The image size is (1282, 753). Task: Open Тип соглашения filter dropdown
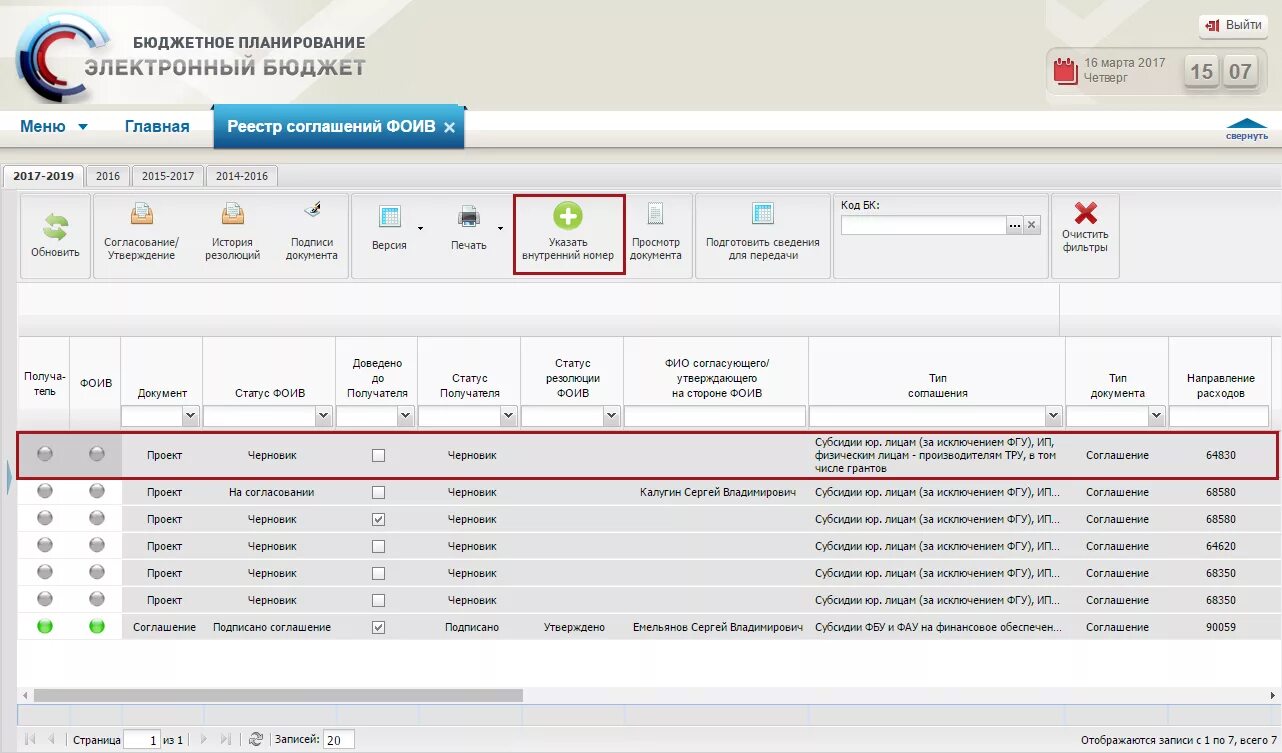tap(1053, 416)
